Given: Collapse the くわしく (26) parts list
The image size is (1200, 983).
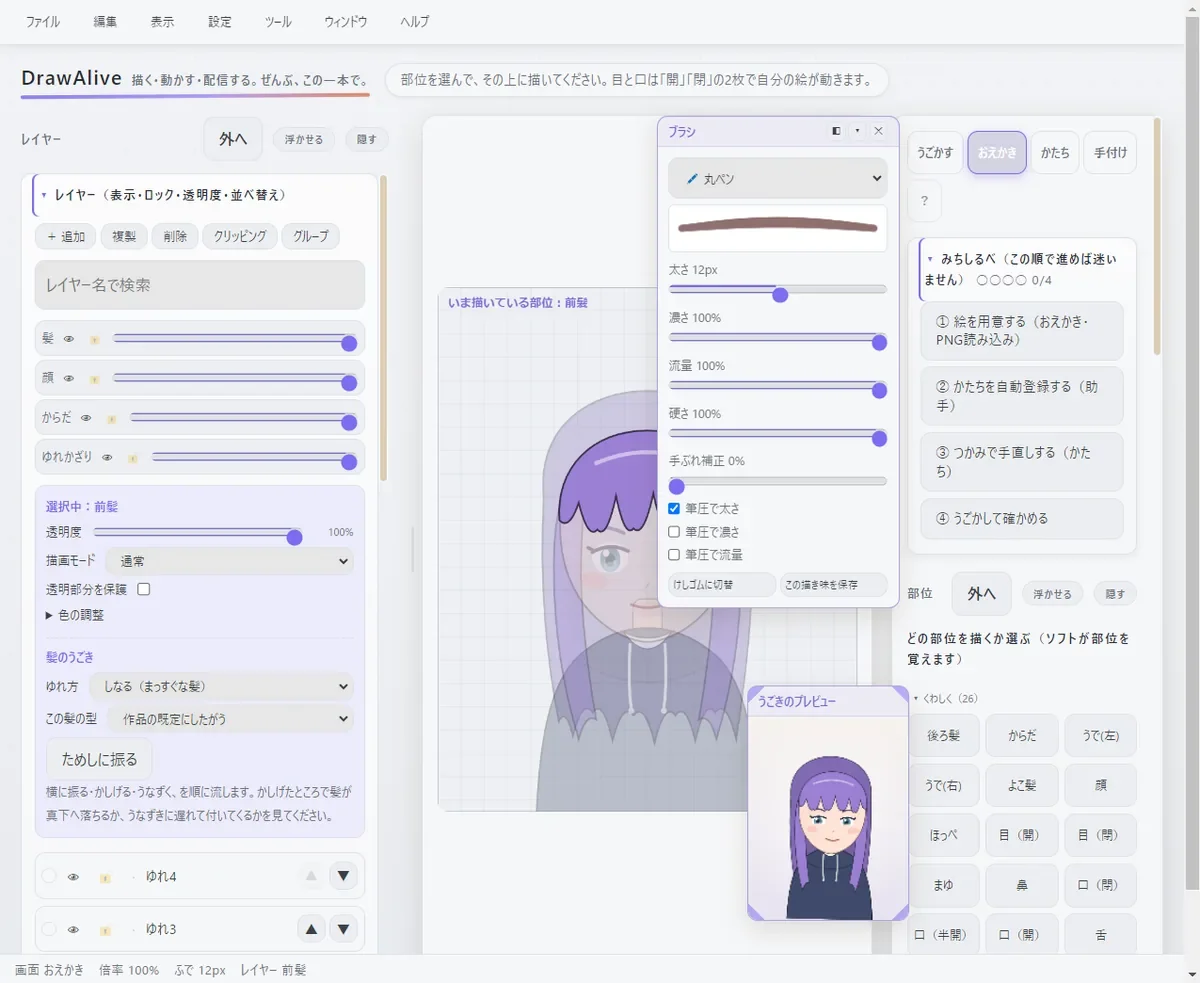Looking at the screenshot, I should coord(944,698).
